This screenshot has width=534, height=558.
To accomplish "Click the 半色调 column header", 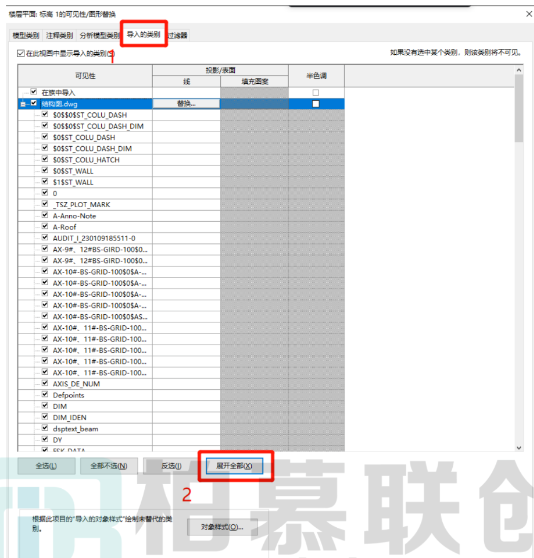I will pyautogui.click(x=316, y=76).
